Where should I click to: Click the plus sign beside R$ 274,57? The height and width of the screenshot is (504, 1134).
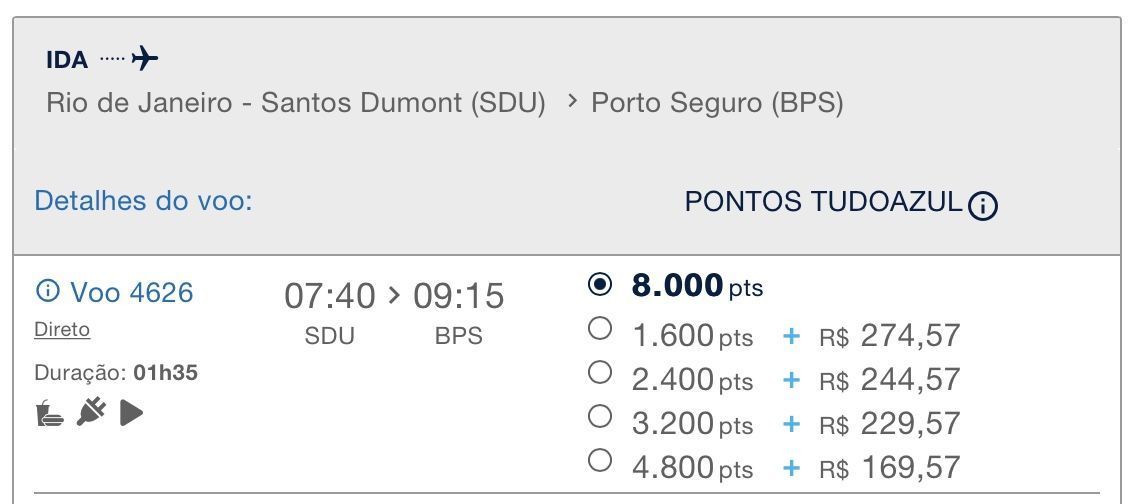tap(791, 336)
